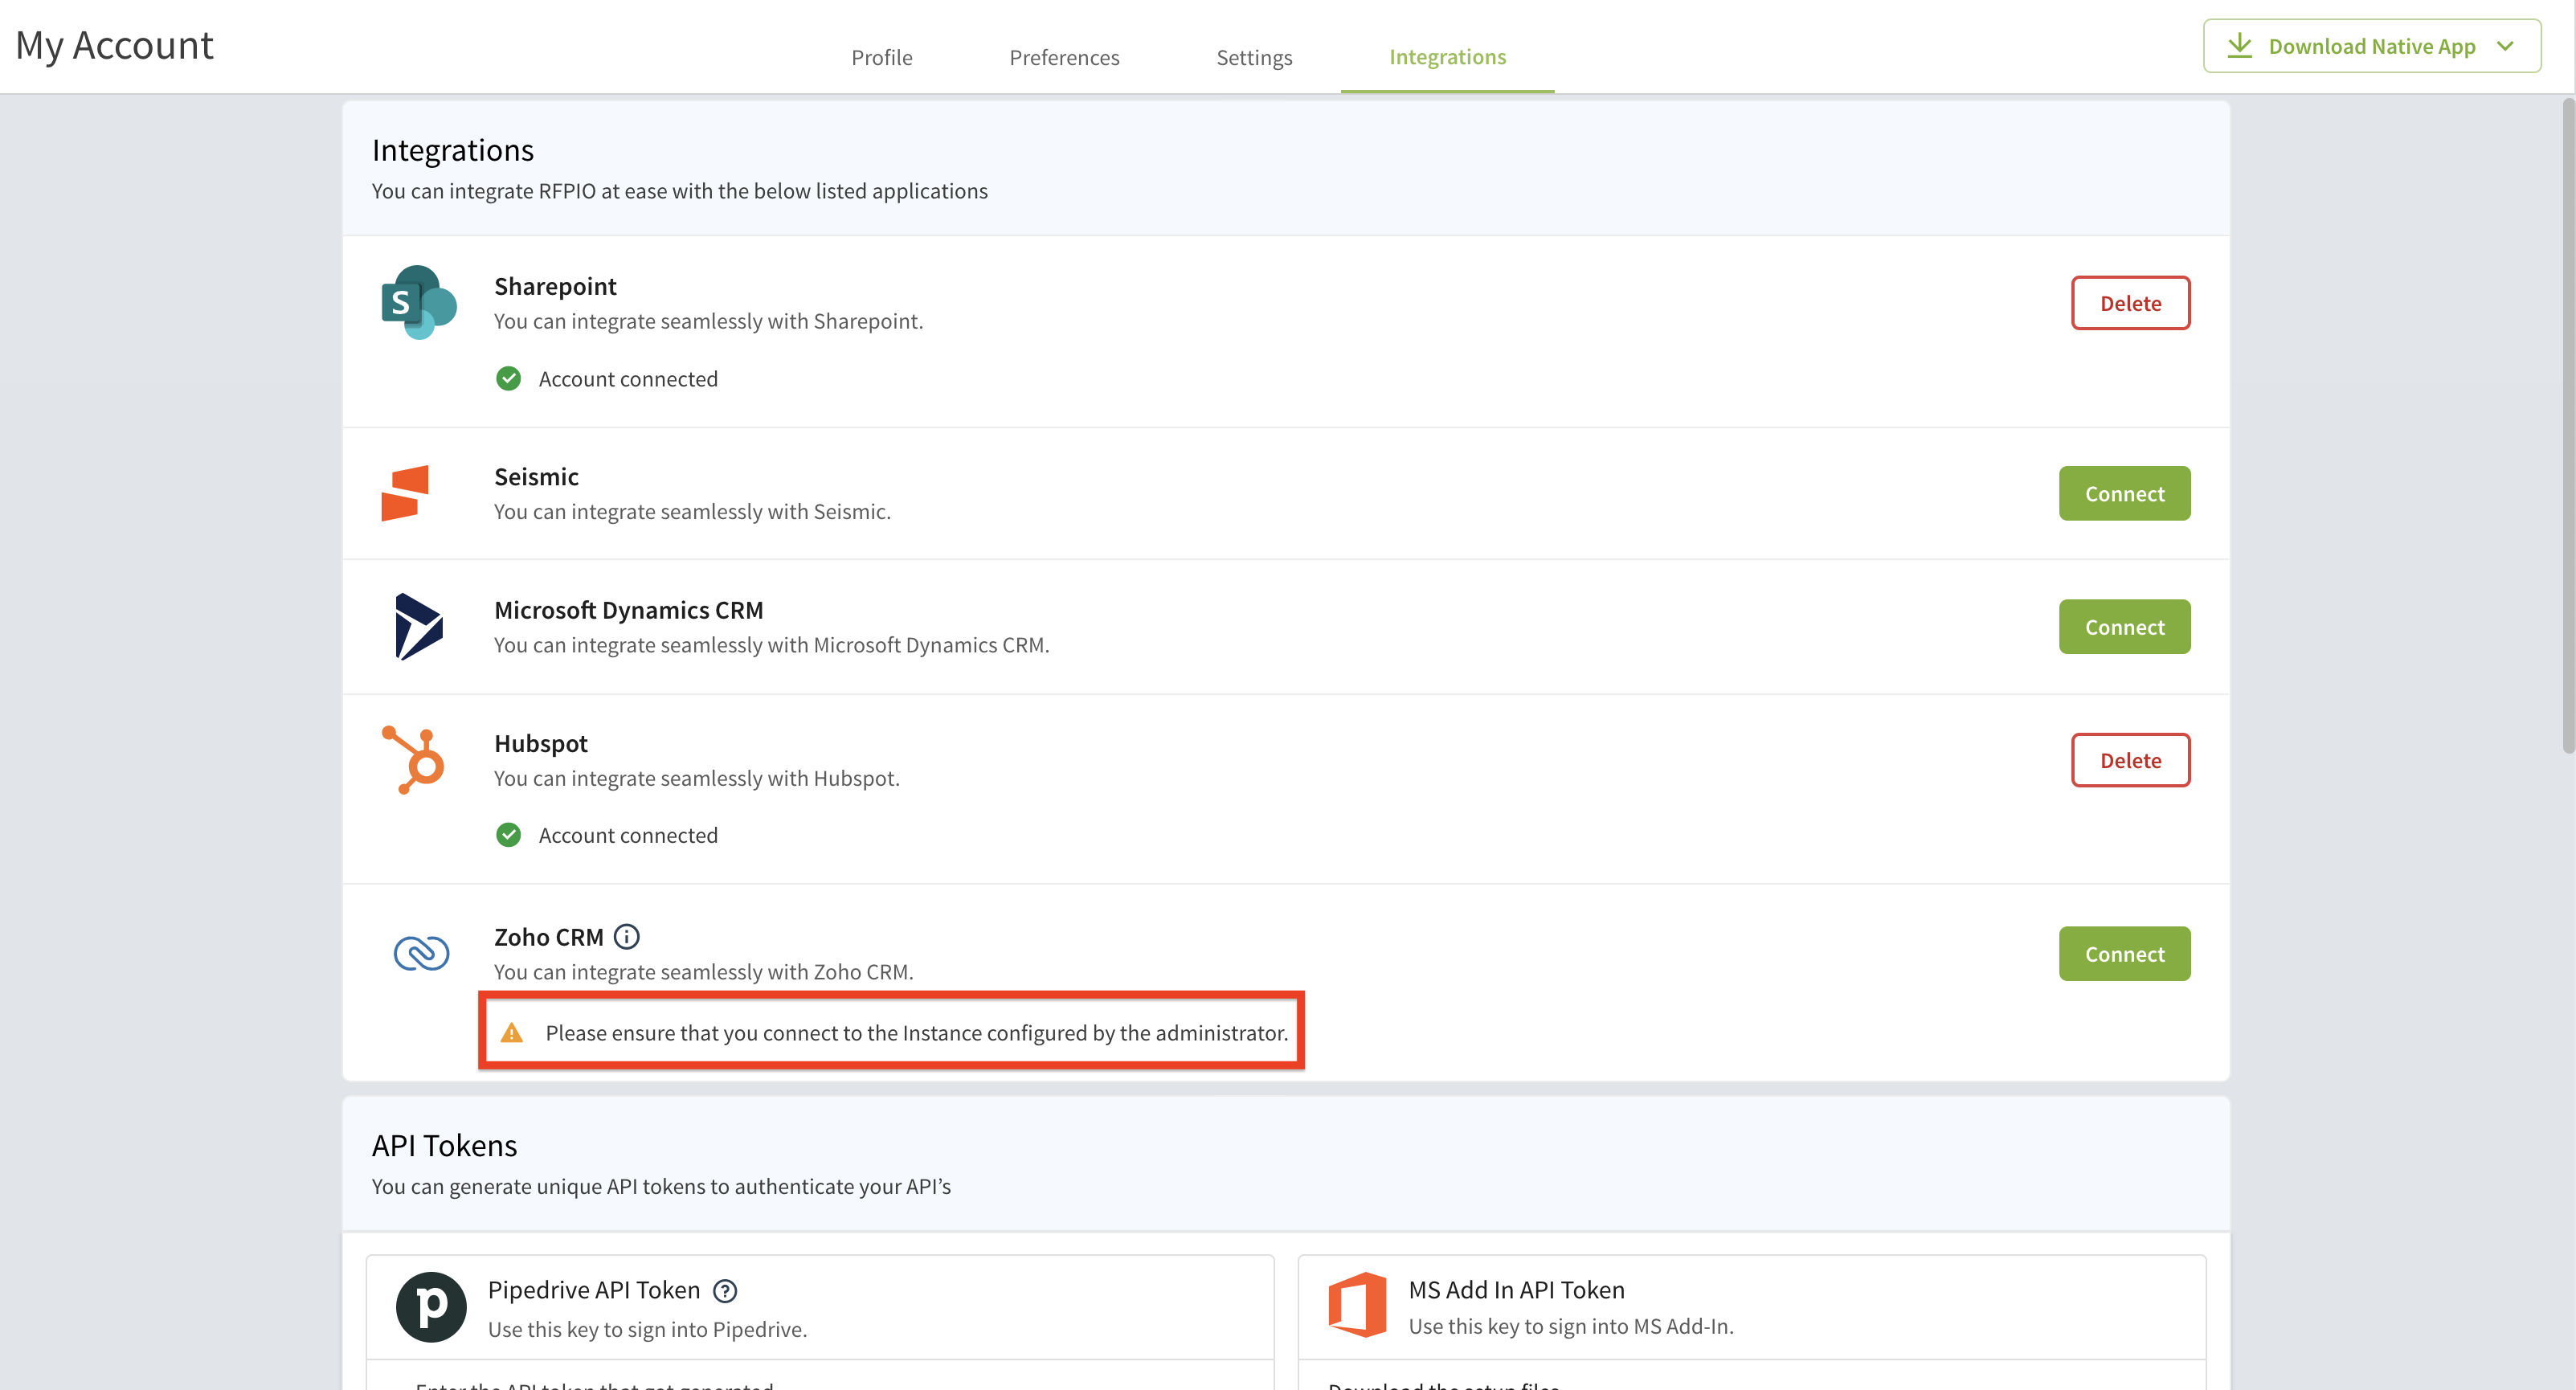Viewport: 2576px width, 1390px height.
Task: Click 'You can integrate seamlessly with Microsoft Dynamics CRM.'
Action: tap(771, 645)
